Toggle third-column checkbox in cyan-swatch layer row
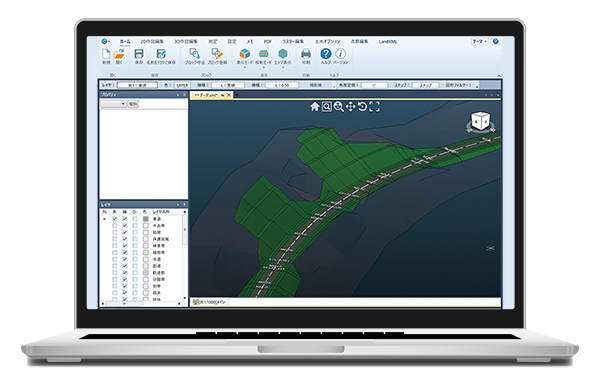This screenshot has width=600, height=386. pos(135,259)
